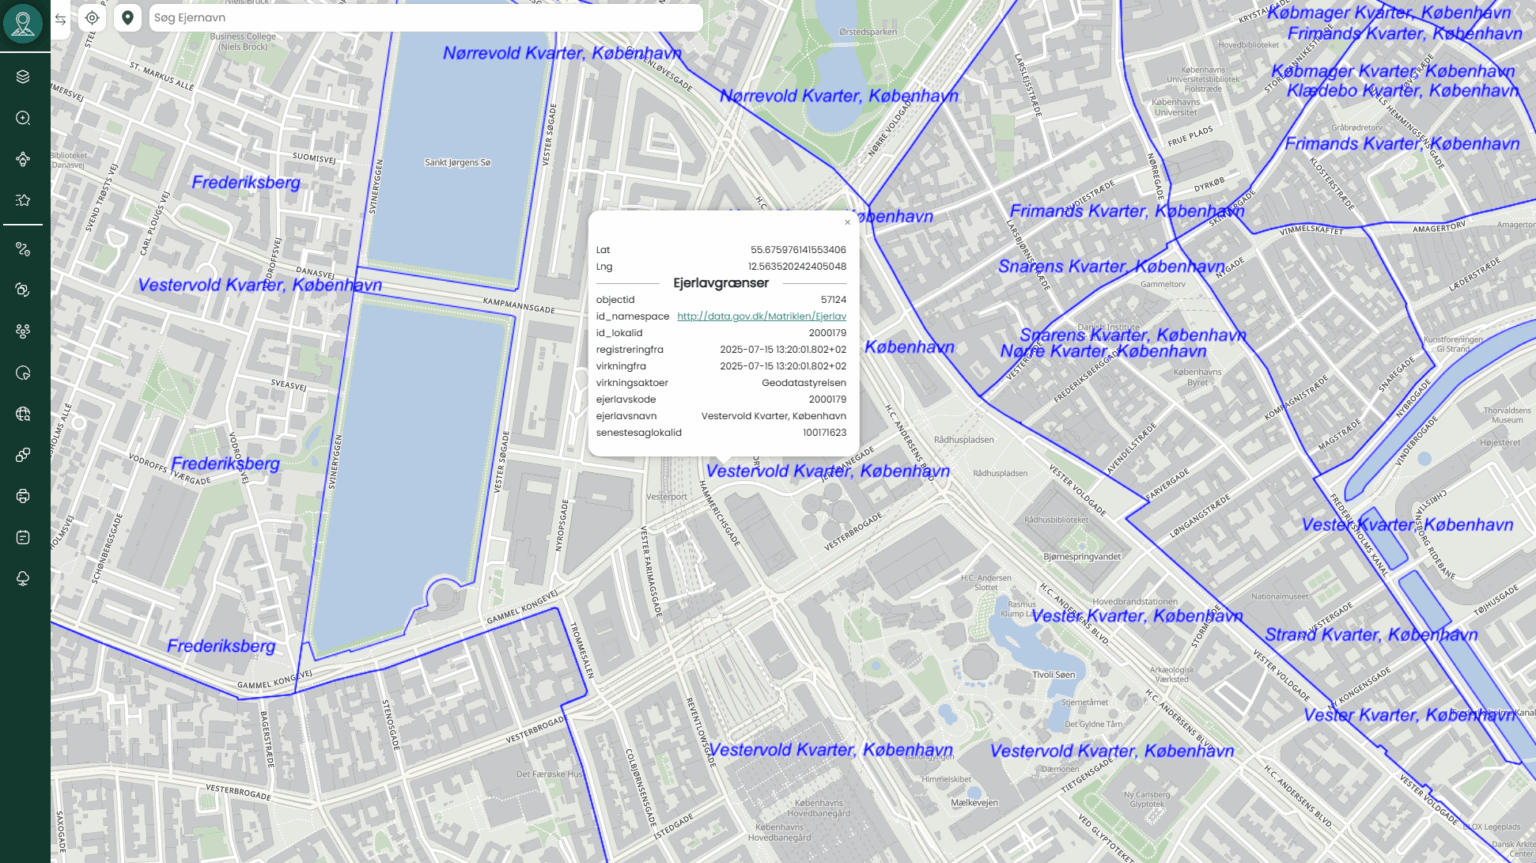Activate the compass locate button near search bar

pyautogui.click(x=92, y=17)
